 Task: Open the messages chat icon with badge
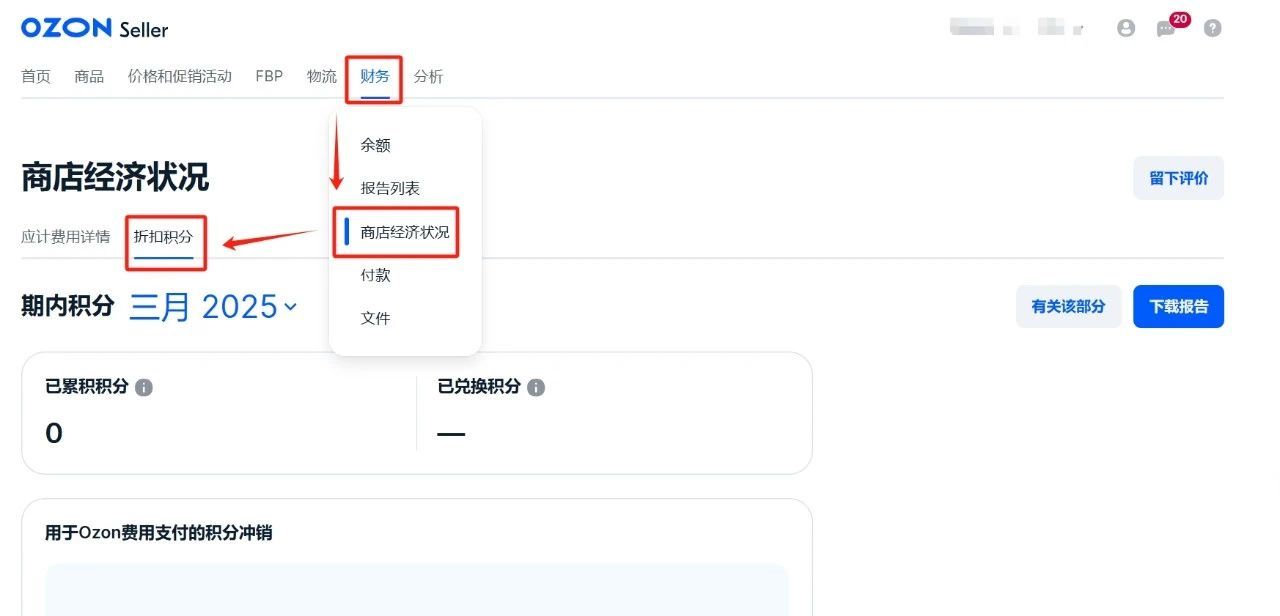[1168, 27]
